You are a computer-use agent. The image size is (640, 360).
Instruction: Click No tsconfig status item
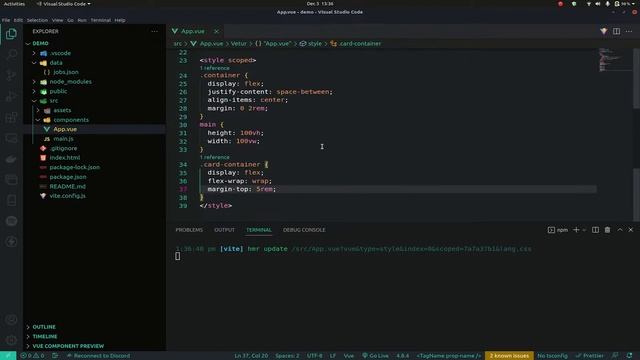[552, 356]
